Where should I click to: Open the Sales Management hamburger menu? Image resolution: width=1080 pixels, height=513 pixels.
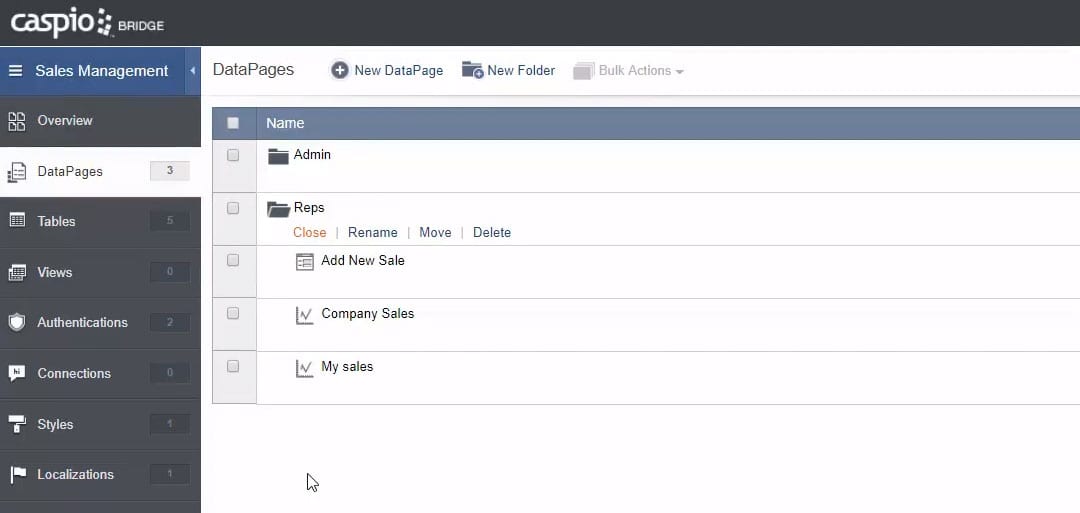tap(15, 71)
